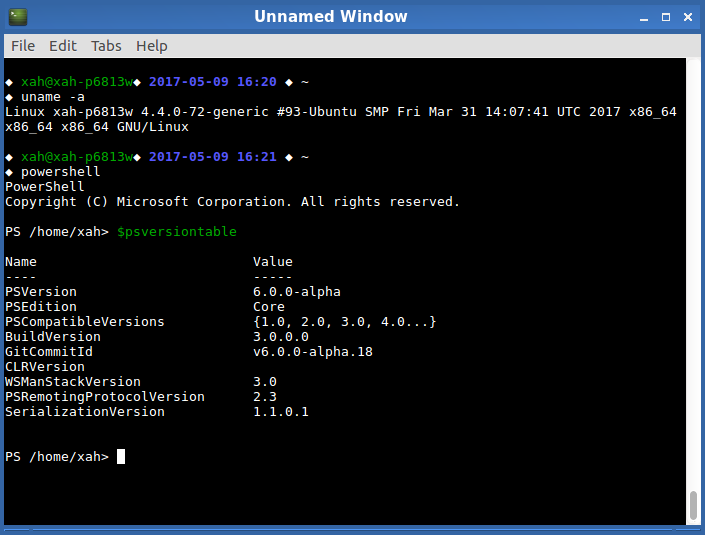Click the cursor block at last prompt
Viewport: 705px width, 535px height.
[121, 456]
